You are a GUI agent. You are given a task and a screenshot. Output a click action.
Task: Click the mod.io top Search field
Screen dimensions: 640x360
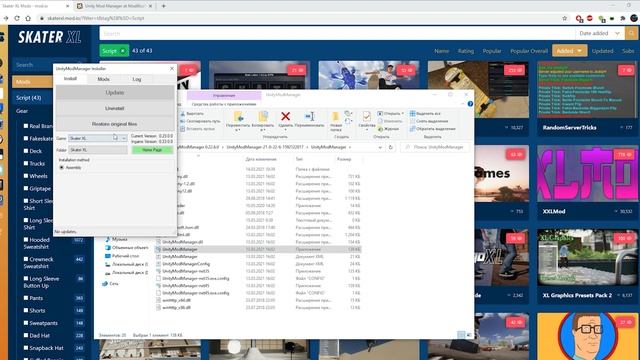click(337, 33)
